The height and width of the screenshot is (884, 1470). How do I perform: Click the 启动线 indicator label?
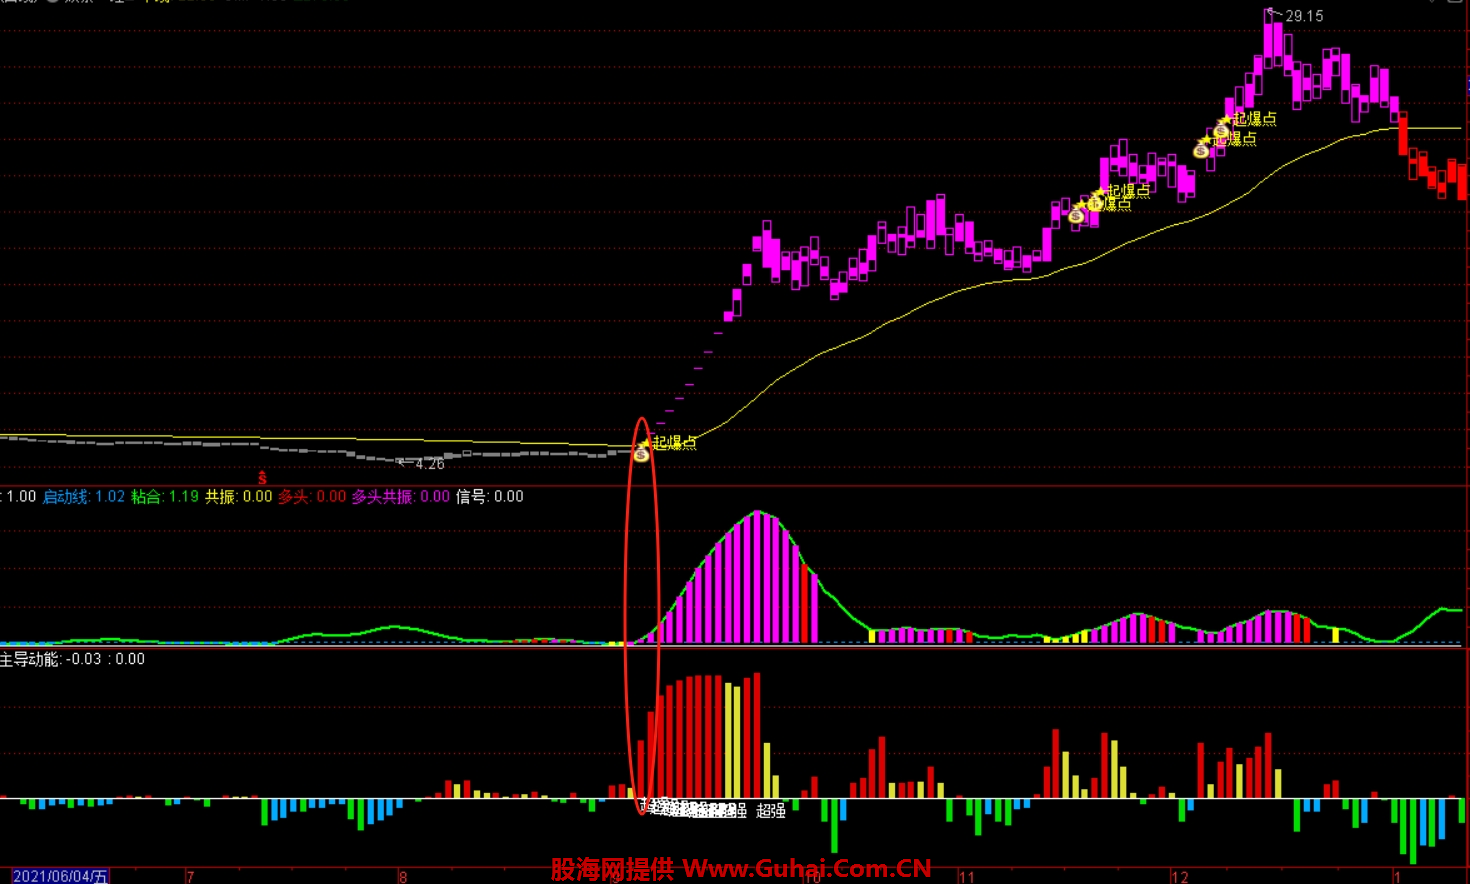click(x=83, y=497)
